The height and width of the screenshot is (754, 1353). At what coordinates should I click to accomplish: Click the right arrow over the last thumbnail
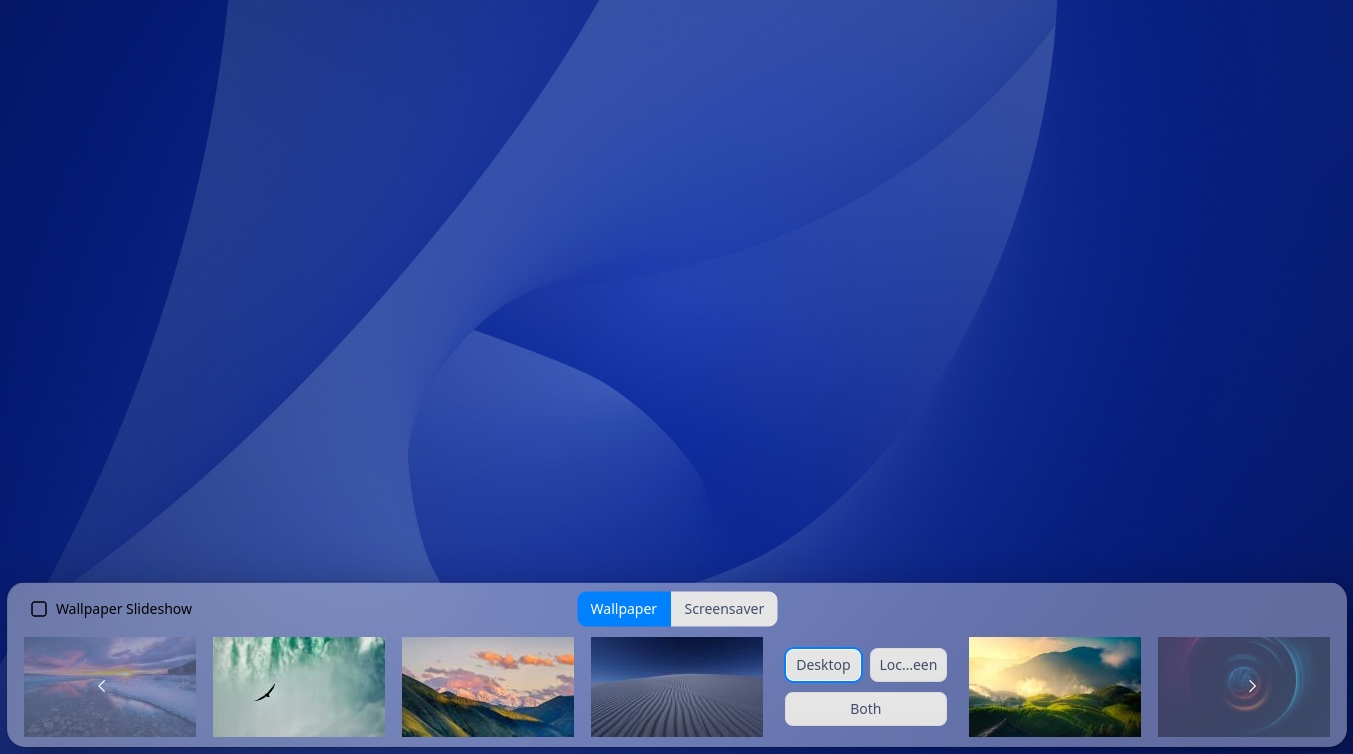1252,686
